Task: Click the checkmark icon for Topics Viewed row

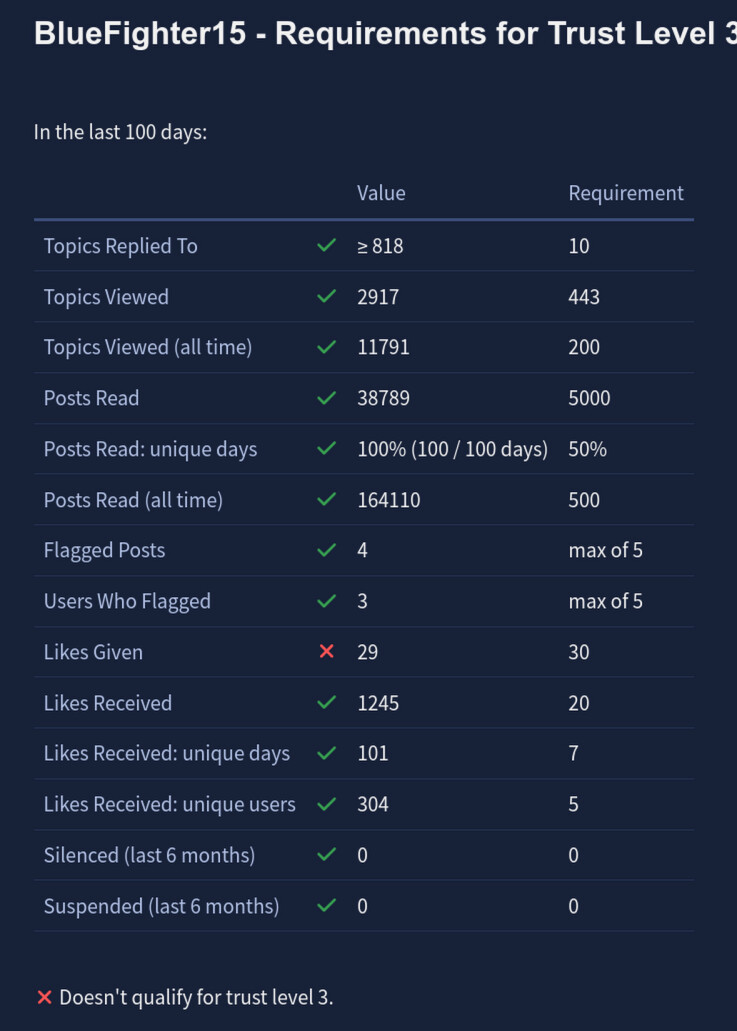Action: point(326,297)
